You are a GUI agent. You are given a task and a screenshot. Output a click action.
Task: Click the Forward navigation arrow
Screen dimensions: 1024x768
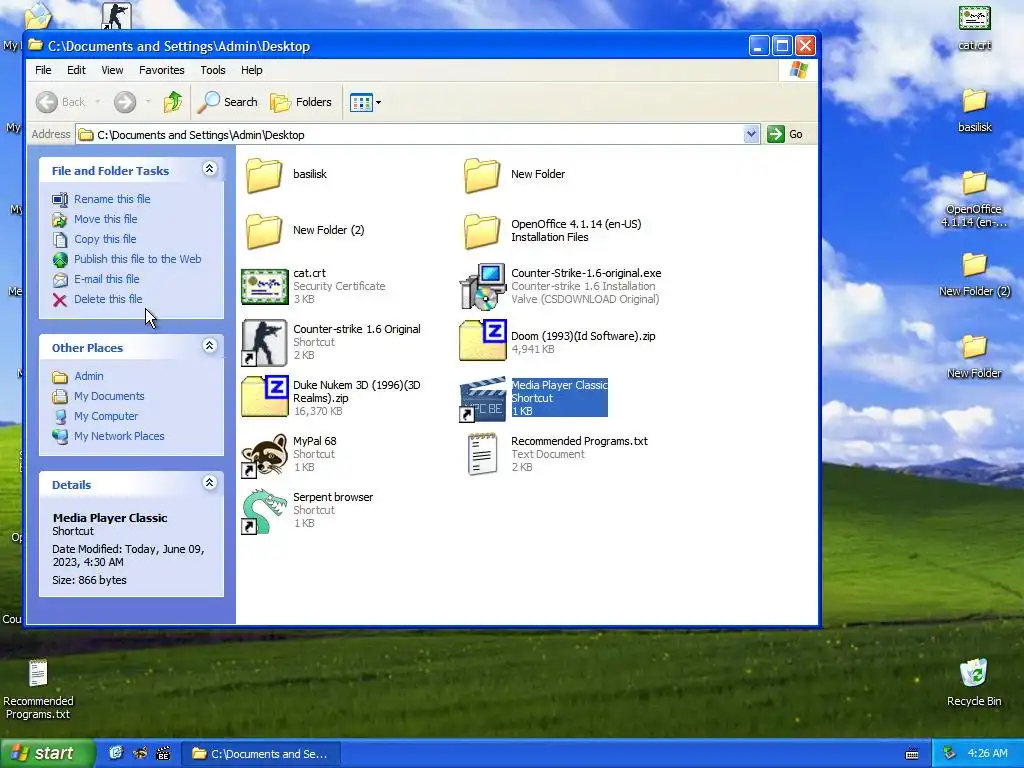(x=125, y=102)
